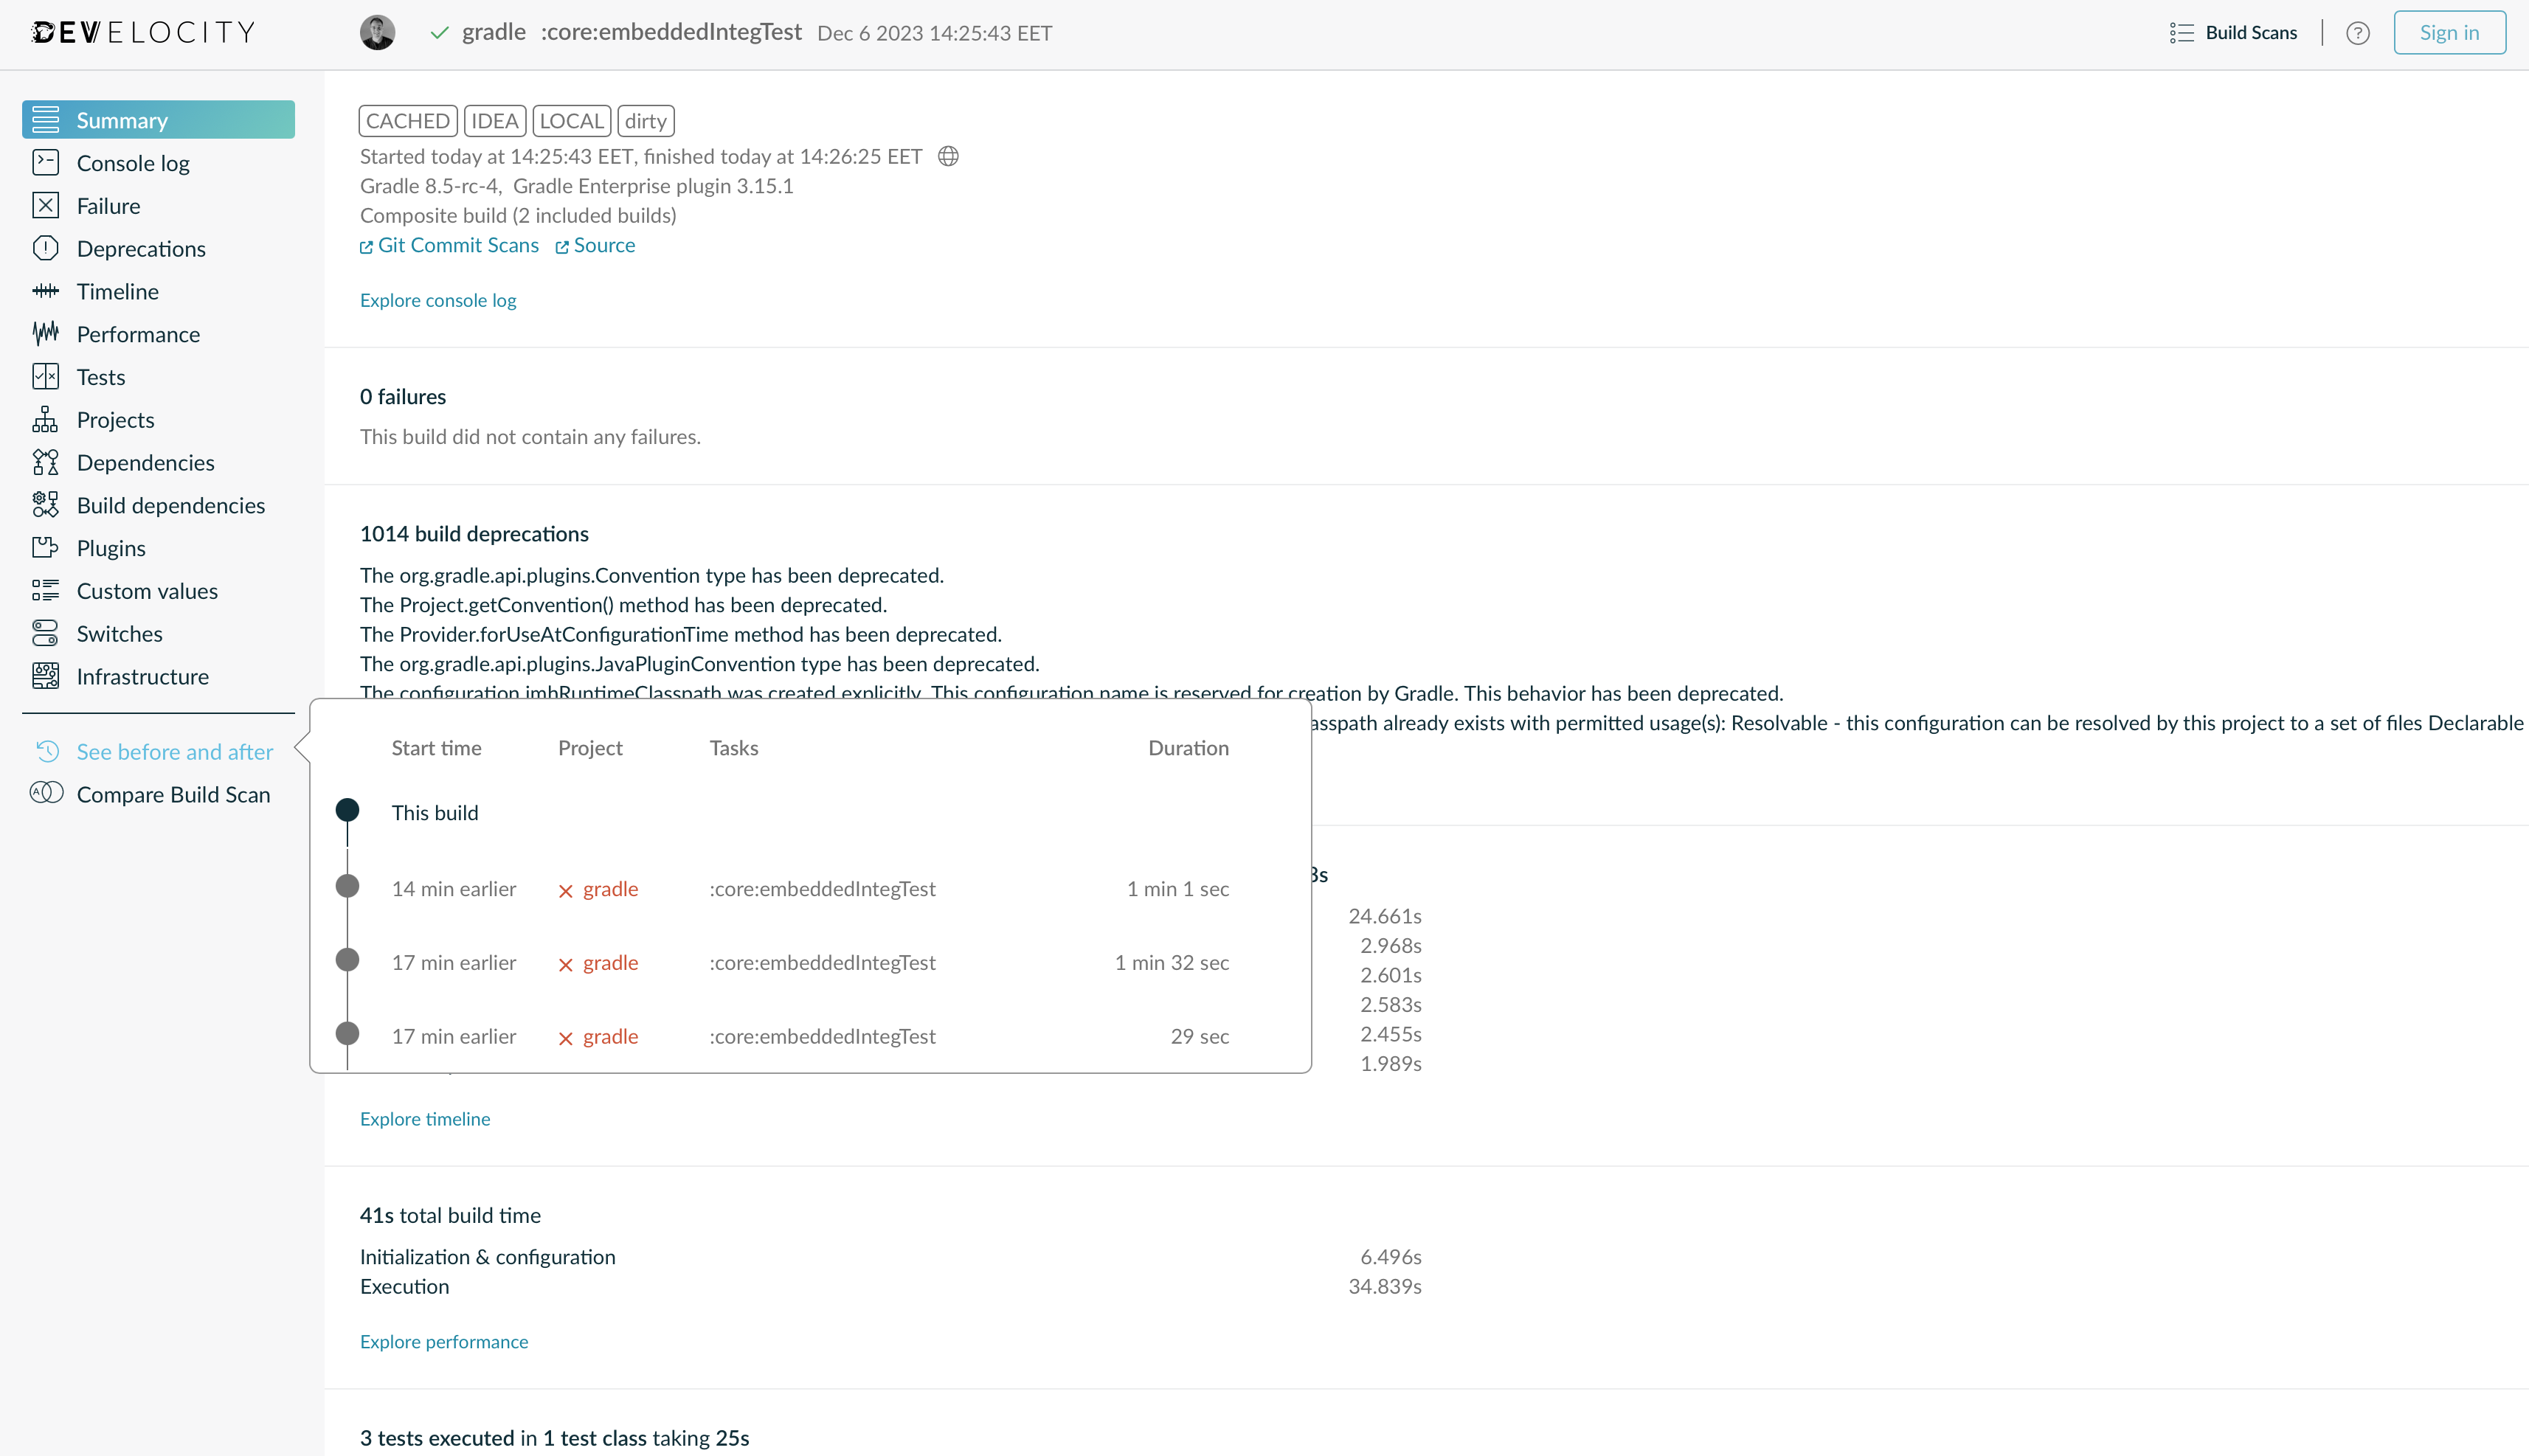Open the Git Commit Scans link

click(457, 245)
